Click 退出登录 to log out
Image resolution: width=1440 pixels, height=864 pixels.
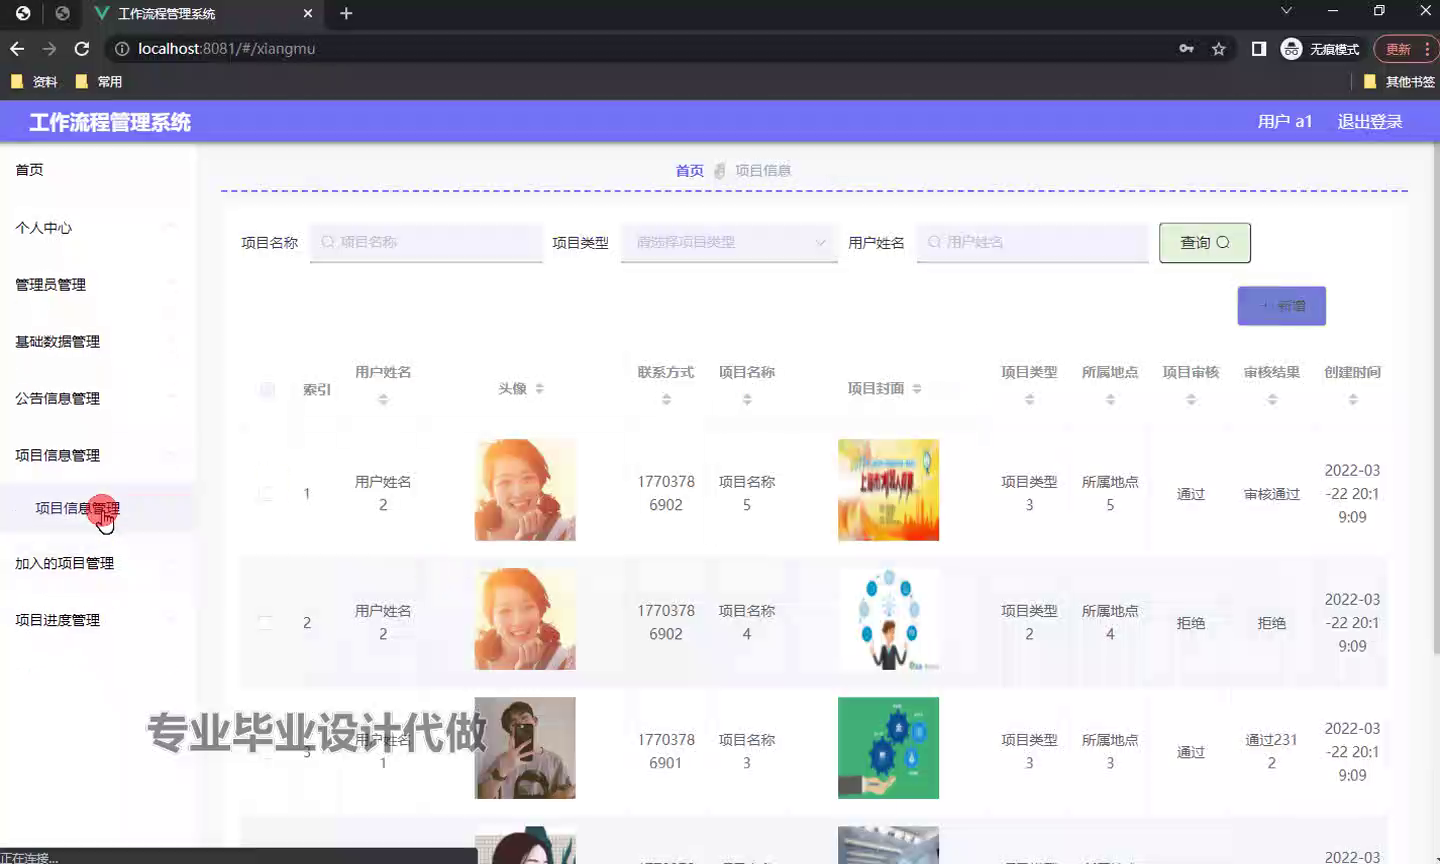1370,121
